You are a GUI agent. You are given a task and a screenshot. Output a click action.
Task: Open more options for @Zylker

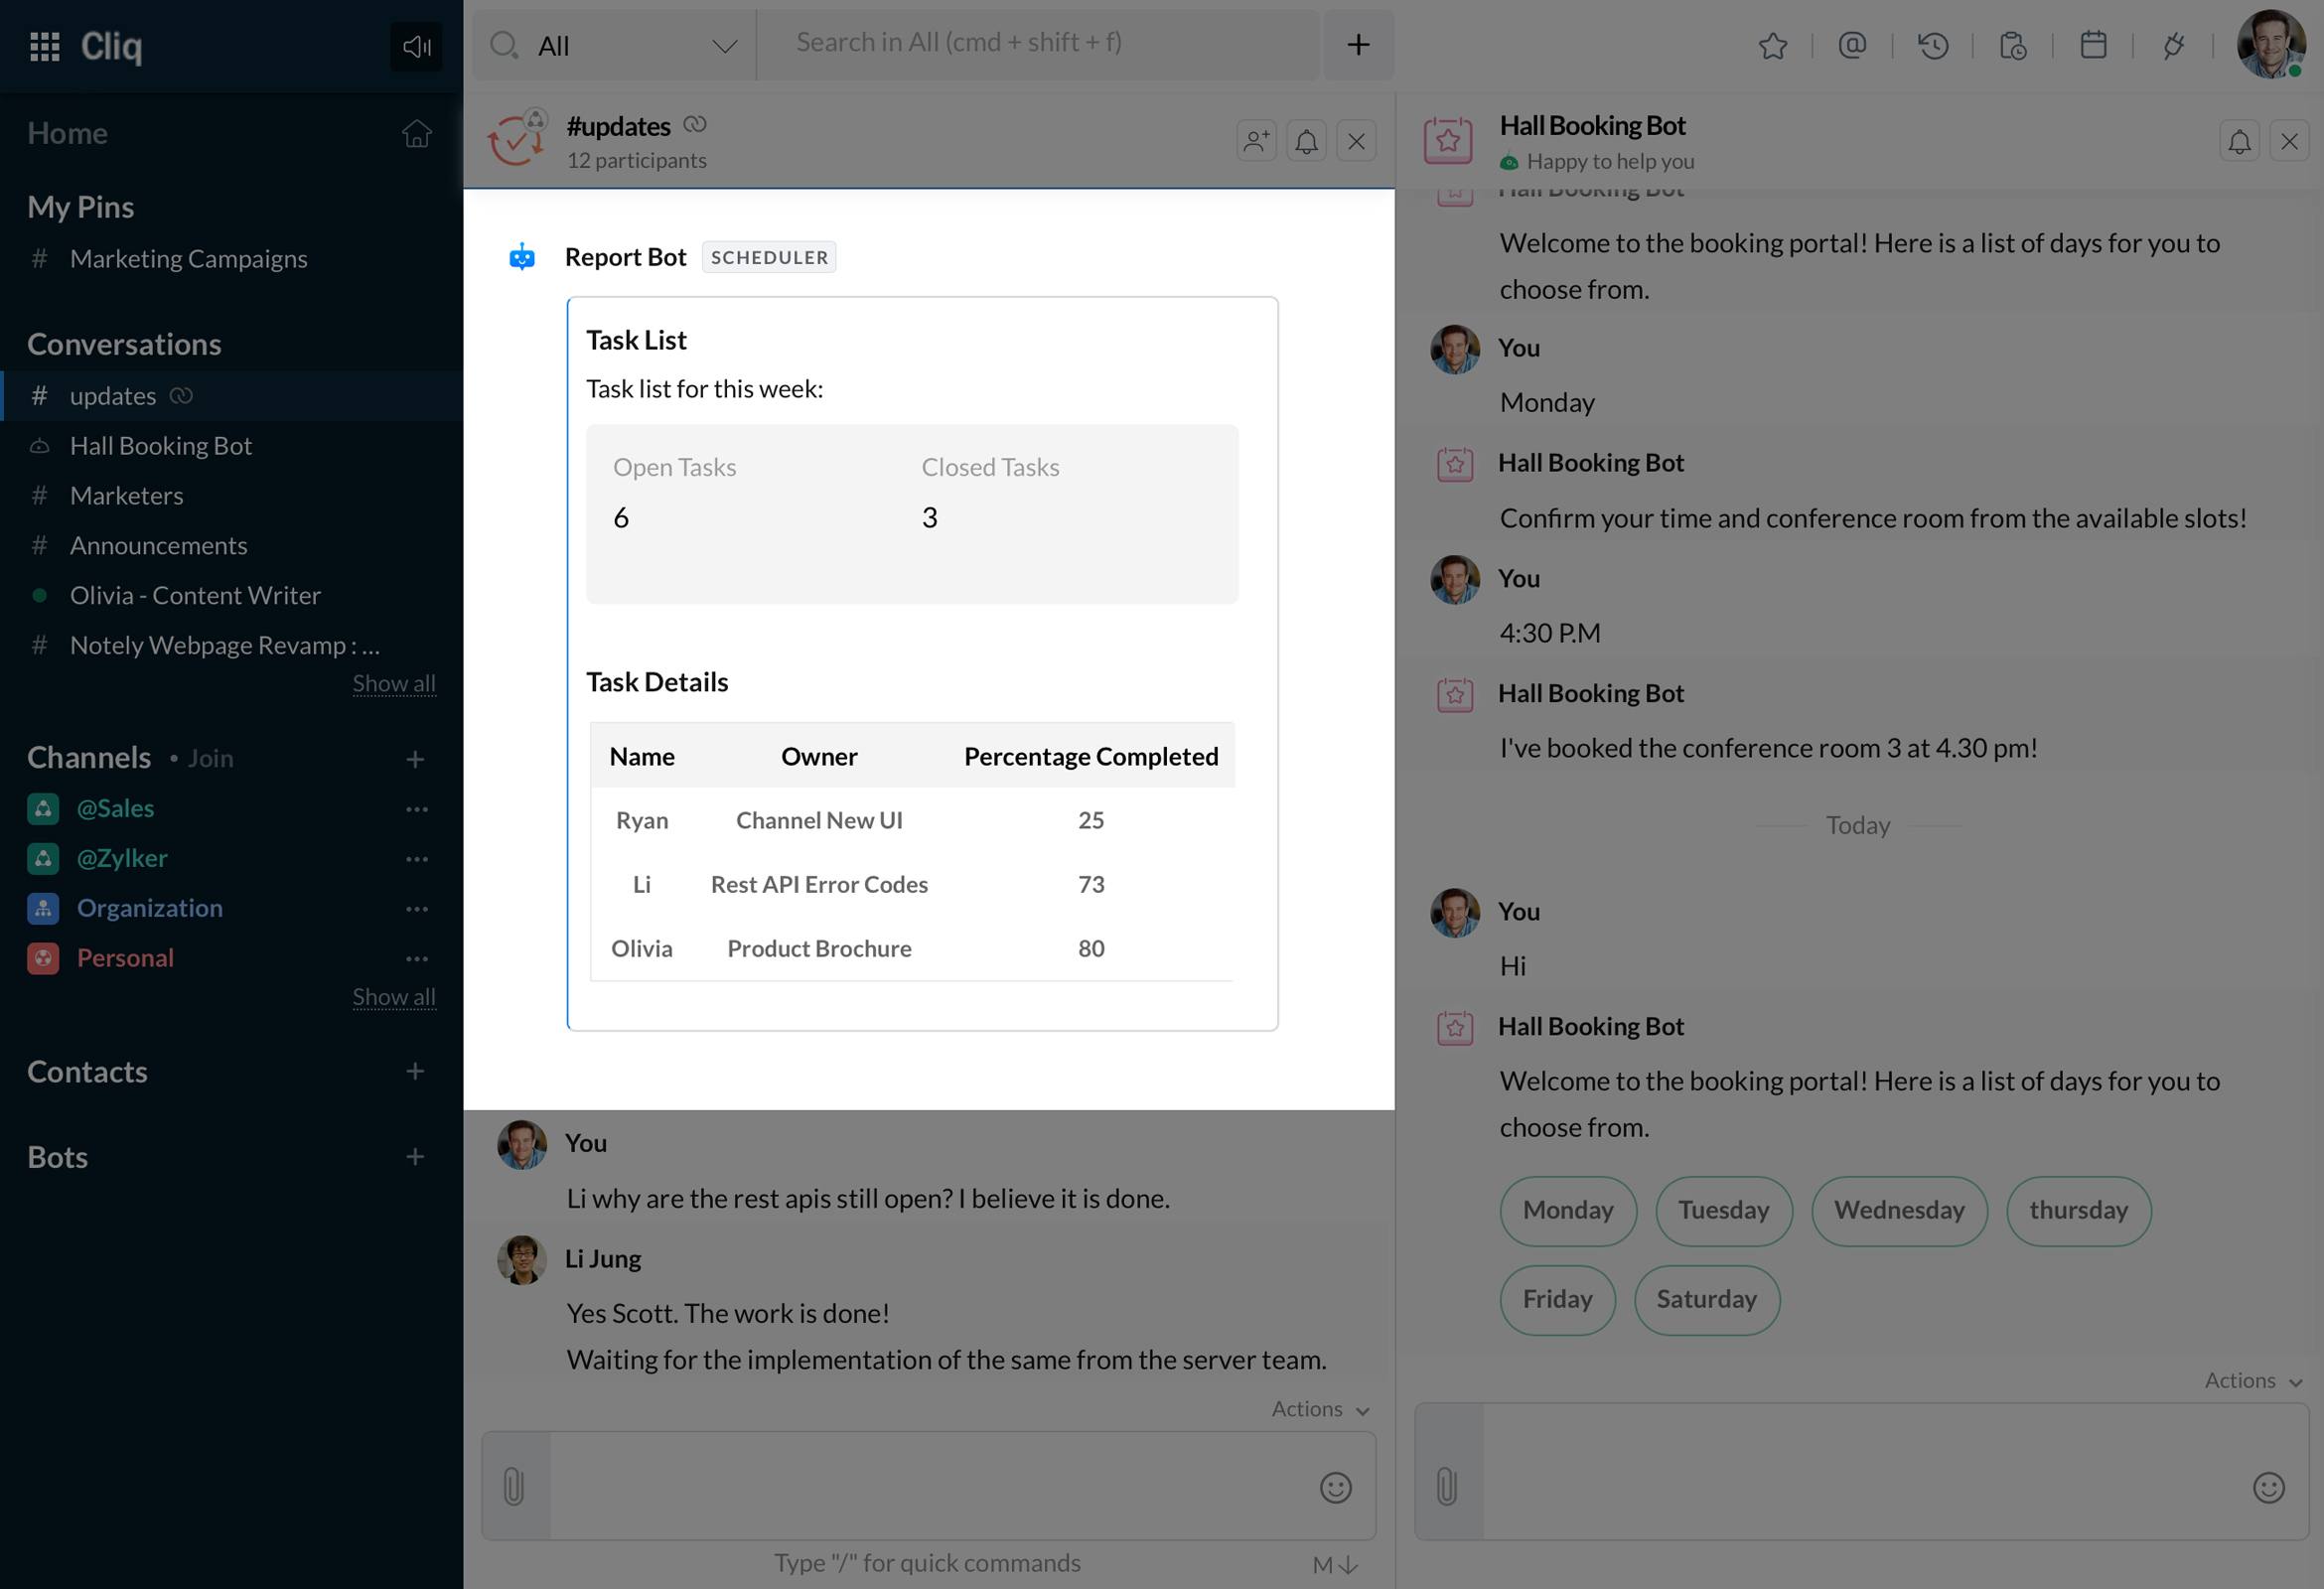417,859
